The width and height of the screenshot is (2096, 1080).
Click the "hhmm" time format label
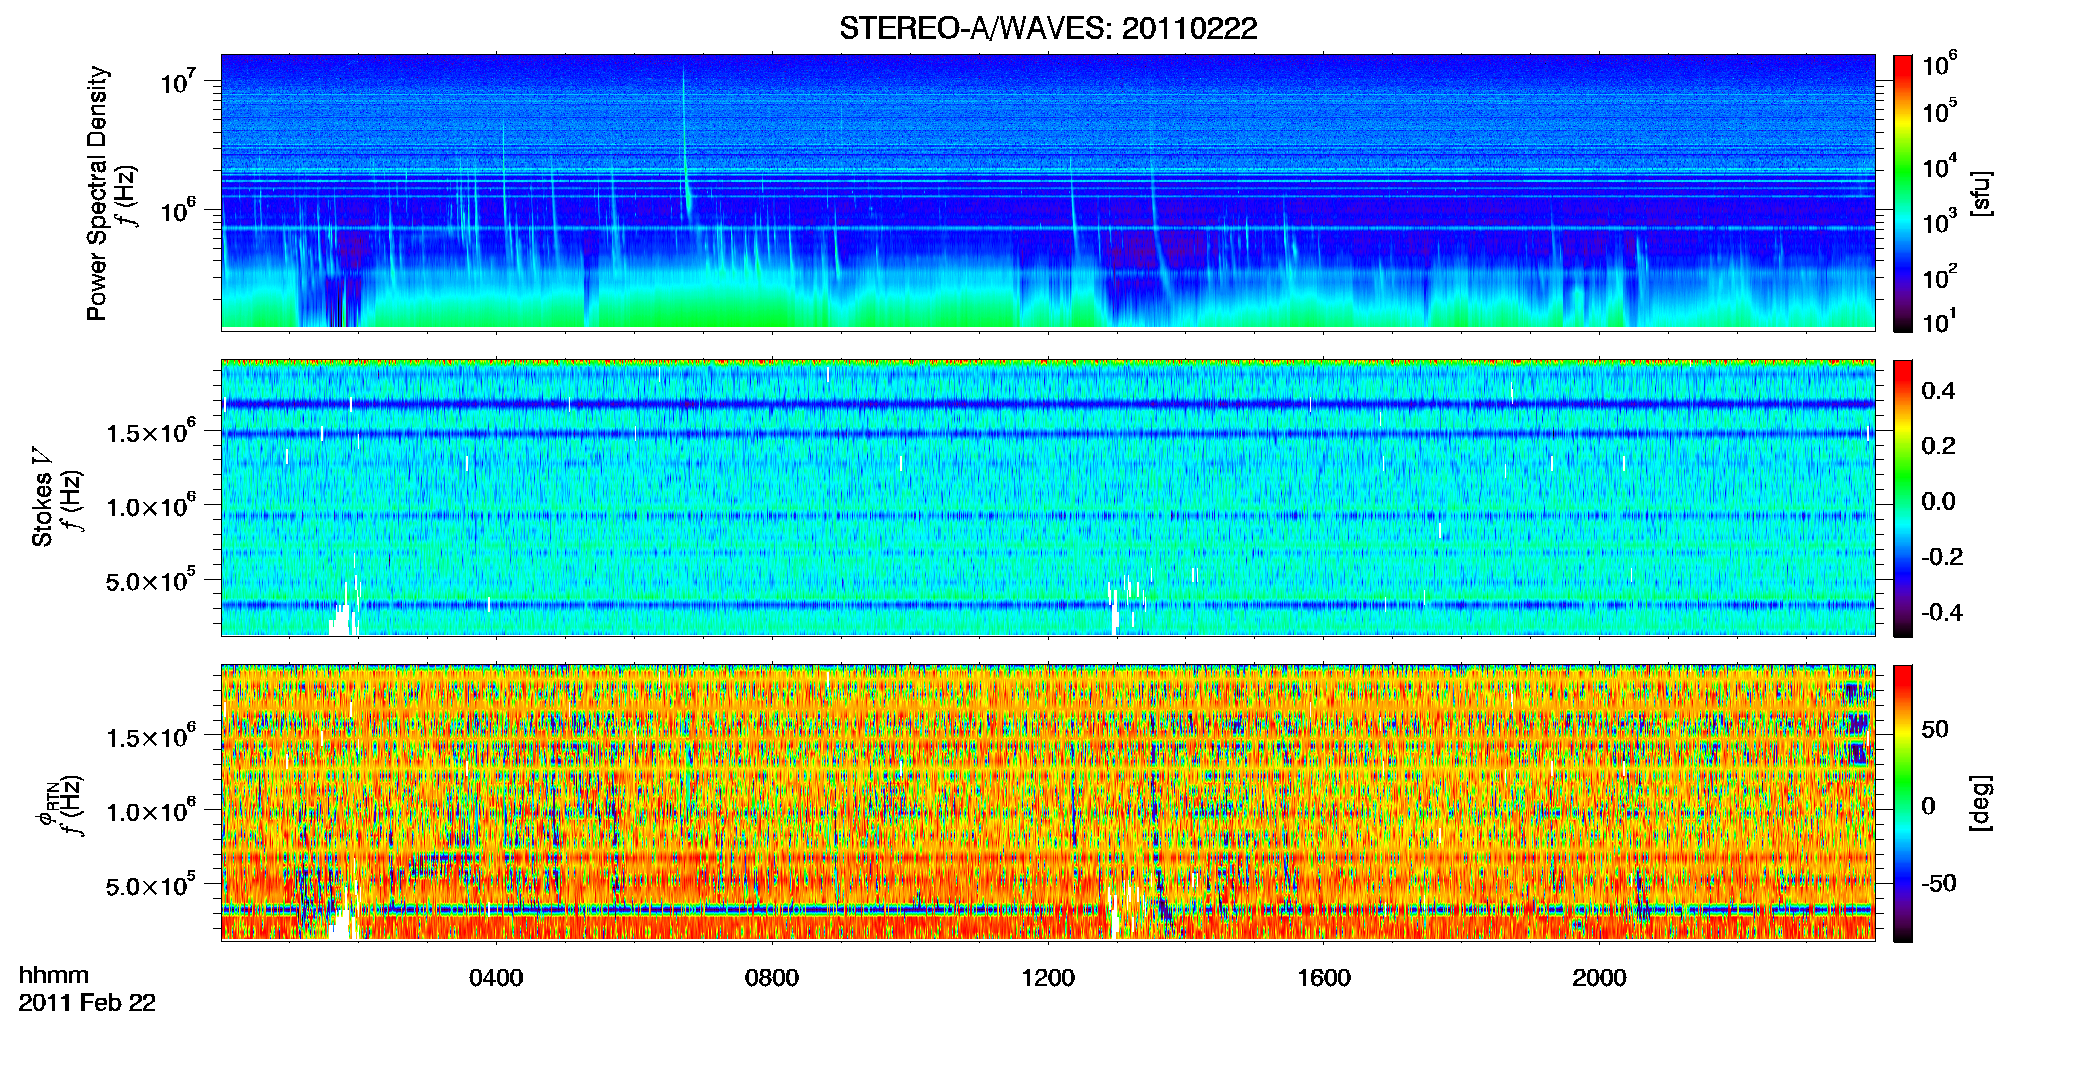[x=54, y=976]
